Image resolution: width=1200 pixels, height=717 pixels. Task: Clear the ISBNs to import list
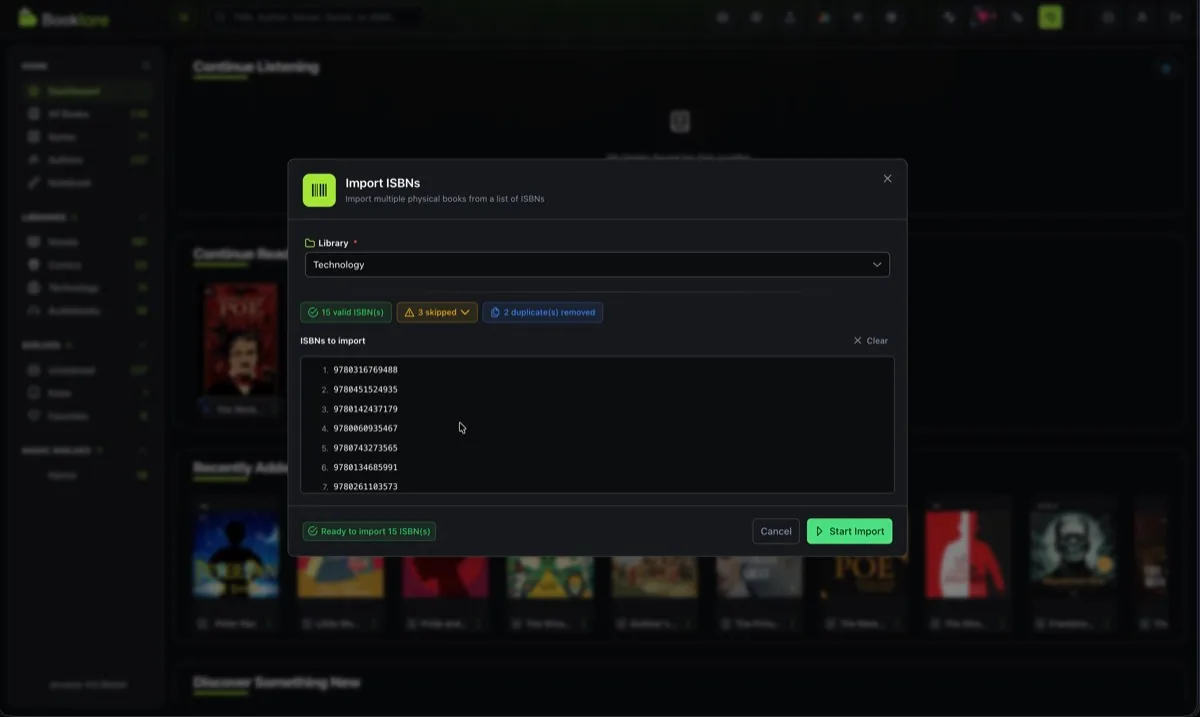coord(870,341)
